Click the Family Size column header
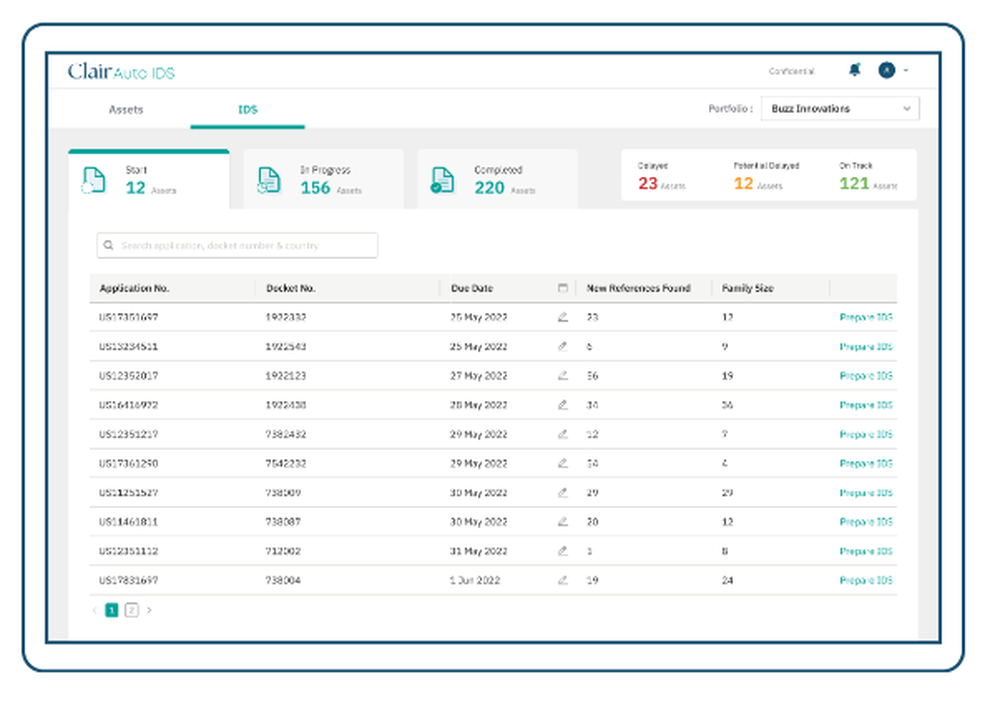Image resolution: width=1000 pixels, height=710 pixels. point(747,288)
